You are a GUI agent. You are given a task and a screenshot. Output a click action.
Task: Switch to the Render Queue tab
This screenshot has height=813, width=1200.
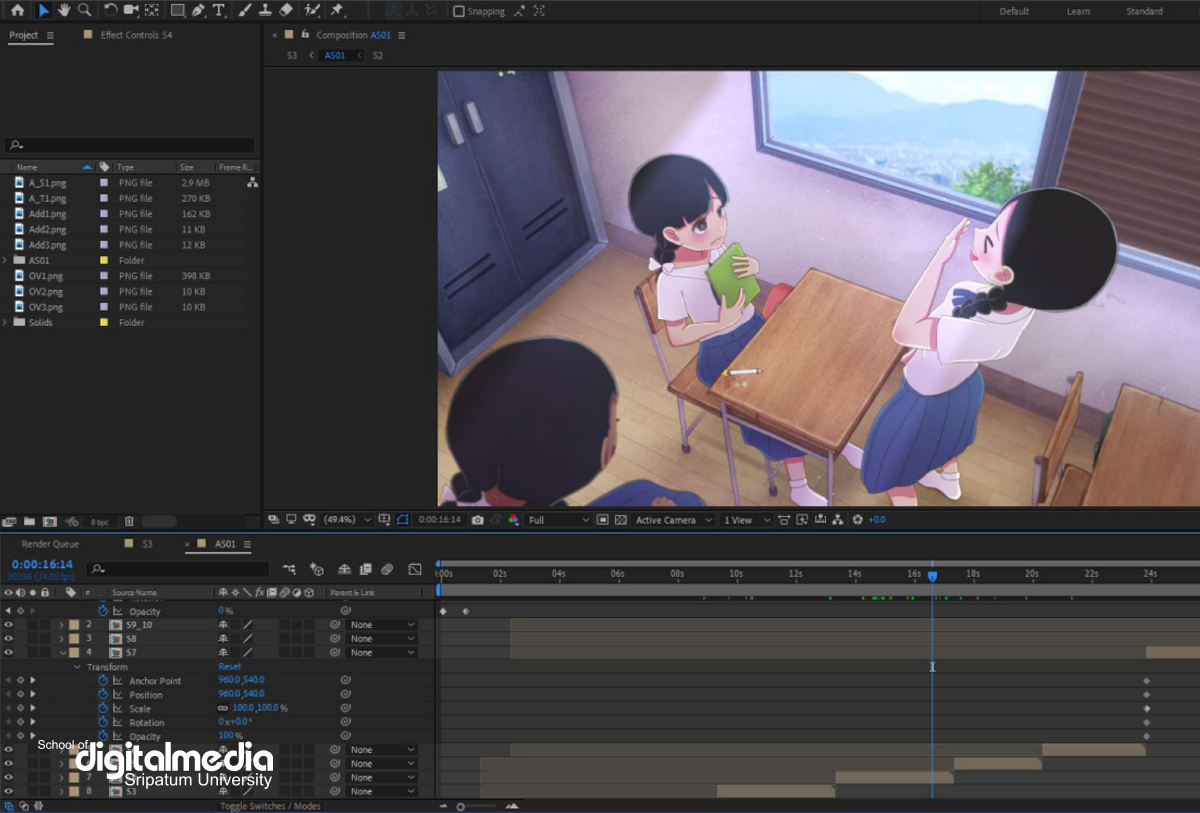(x=50, y=544)
